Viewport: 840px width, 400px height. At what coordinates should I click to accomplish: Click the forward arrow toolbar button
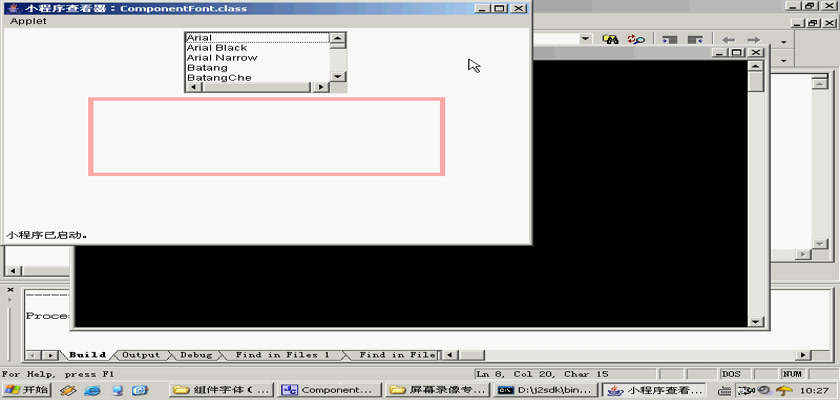click(x=754, y=40)
